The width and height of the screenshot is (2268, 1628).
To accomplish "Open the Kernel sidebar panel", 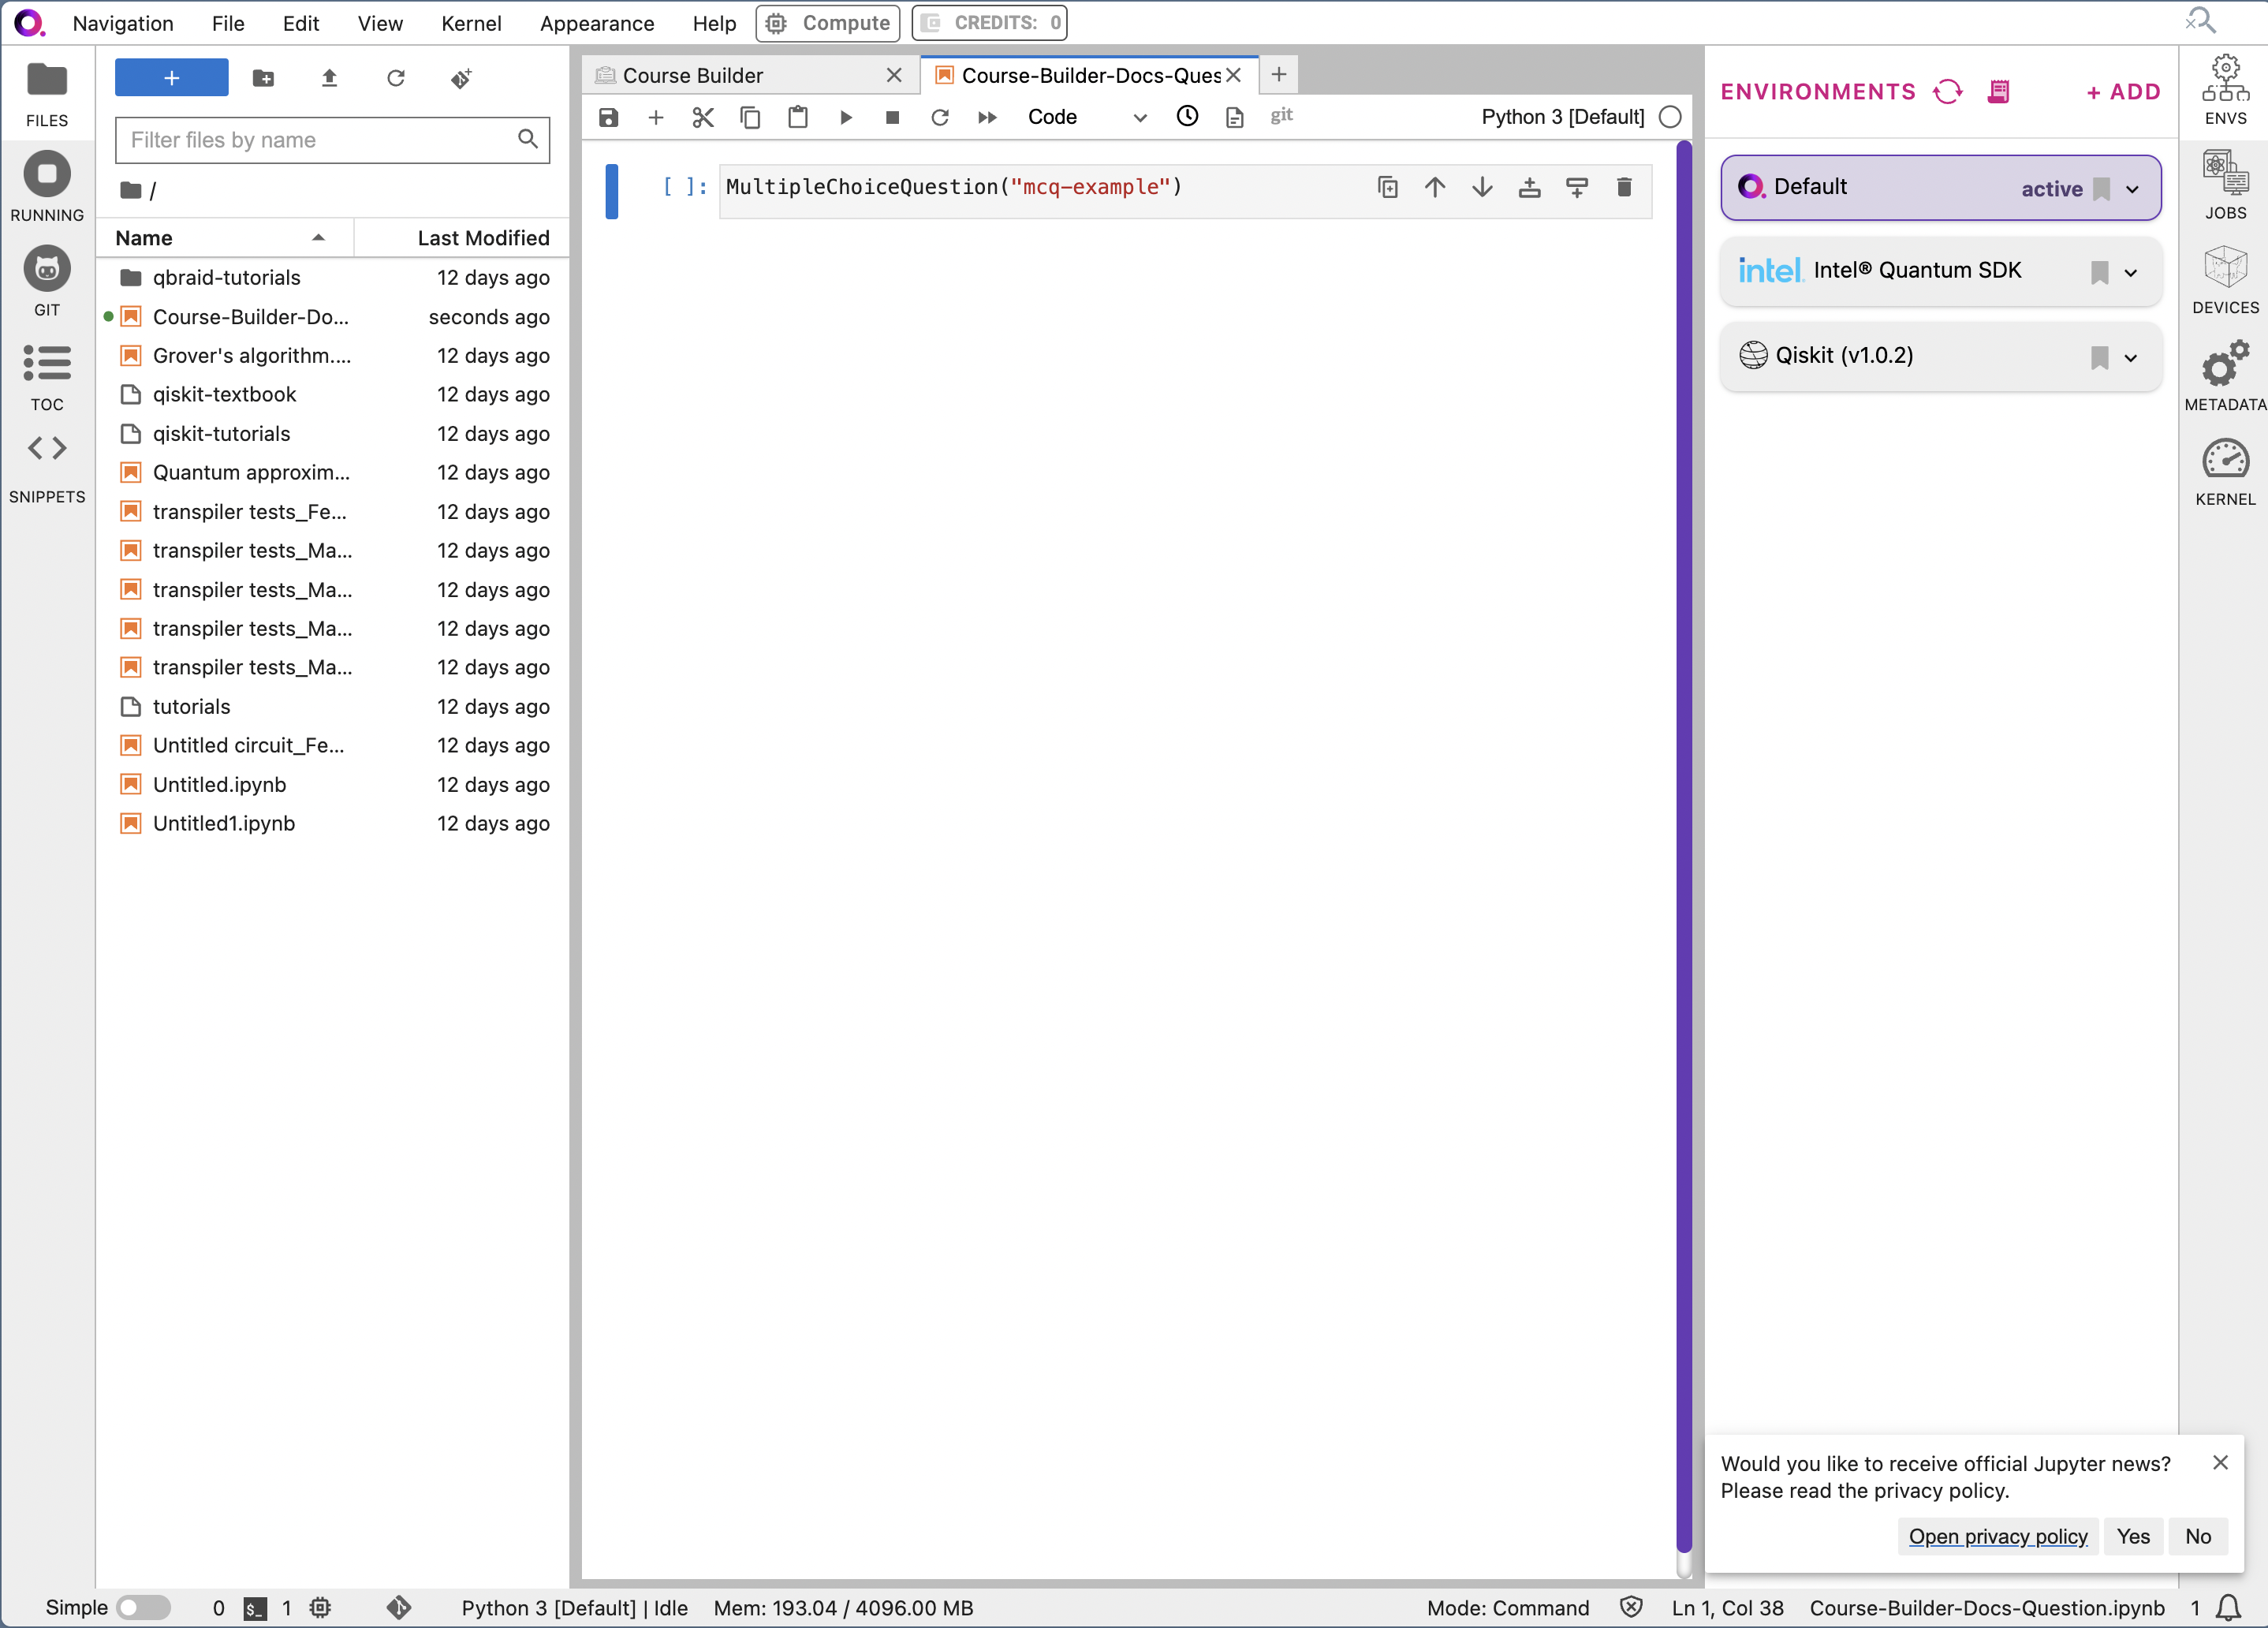I will [2225, 472].
